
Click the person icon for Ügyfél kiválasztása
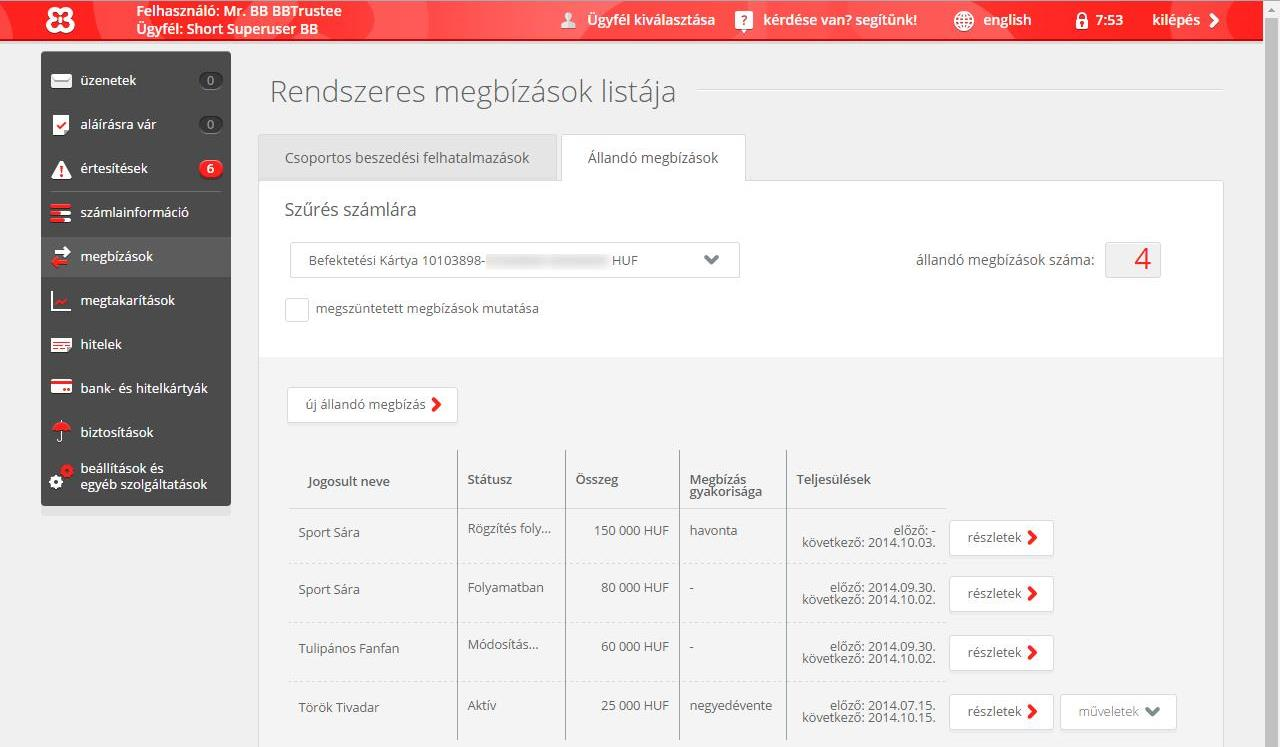pos(568,20)
